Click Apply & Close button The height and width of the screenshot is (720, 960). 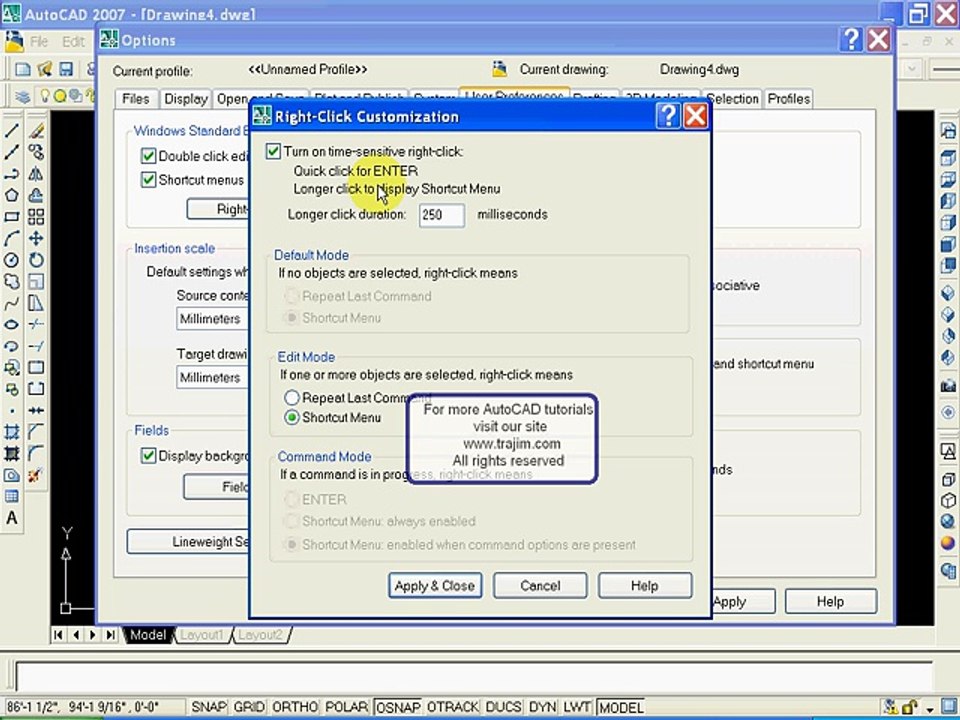(435, 586)
